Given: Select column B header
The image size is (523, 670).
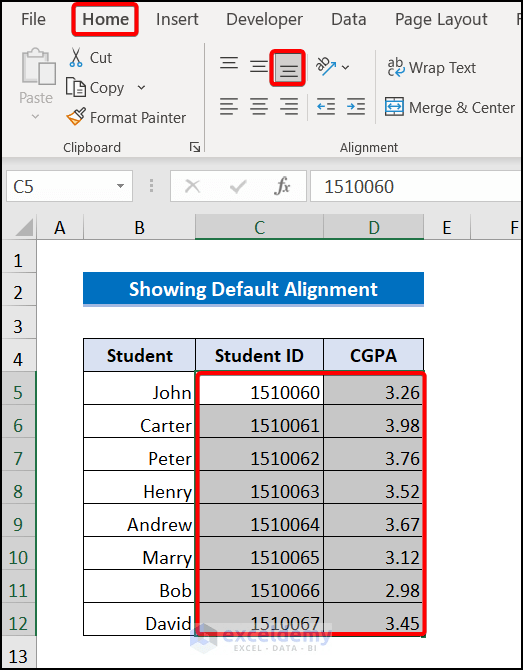Looking at the screenshot, I should point(139,227).
